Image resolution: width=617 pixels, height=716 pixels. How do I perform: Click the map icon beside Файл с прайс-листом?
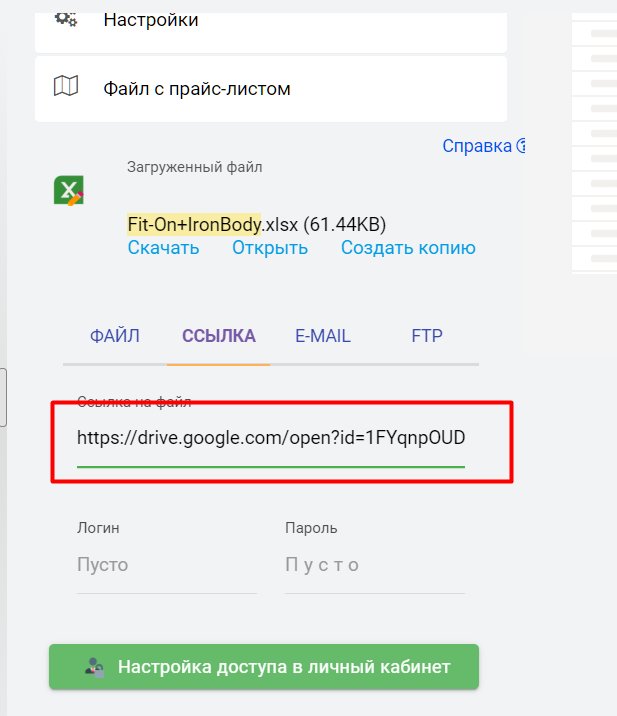pyautogui.click(x=66, y=85)
